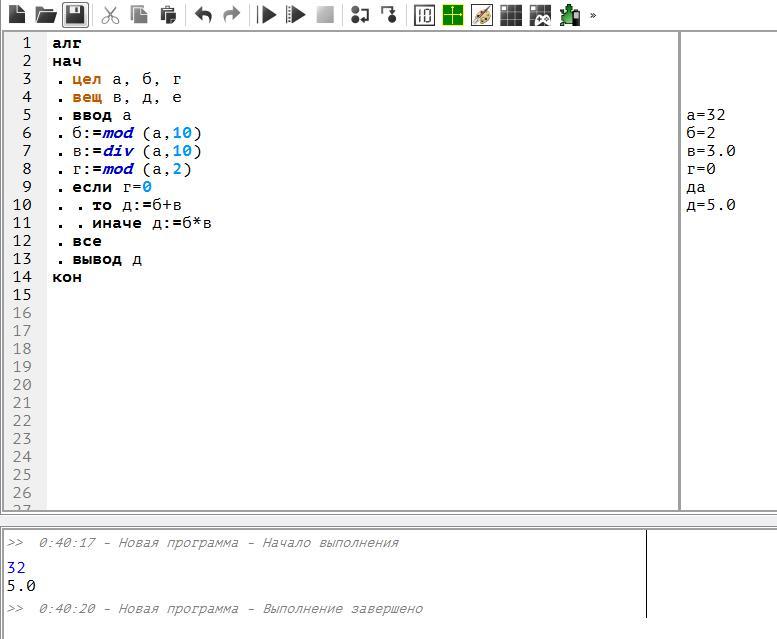This screenshot has height=639, width=777.
Task: Stop program execution with the square icon
Action: 325,15
